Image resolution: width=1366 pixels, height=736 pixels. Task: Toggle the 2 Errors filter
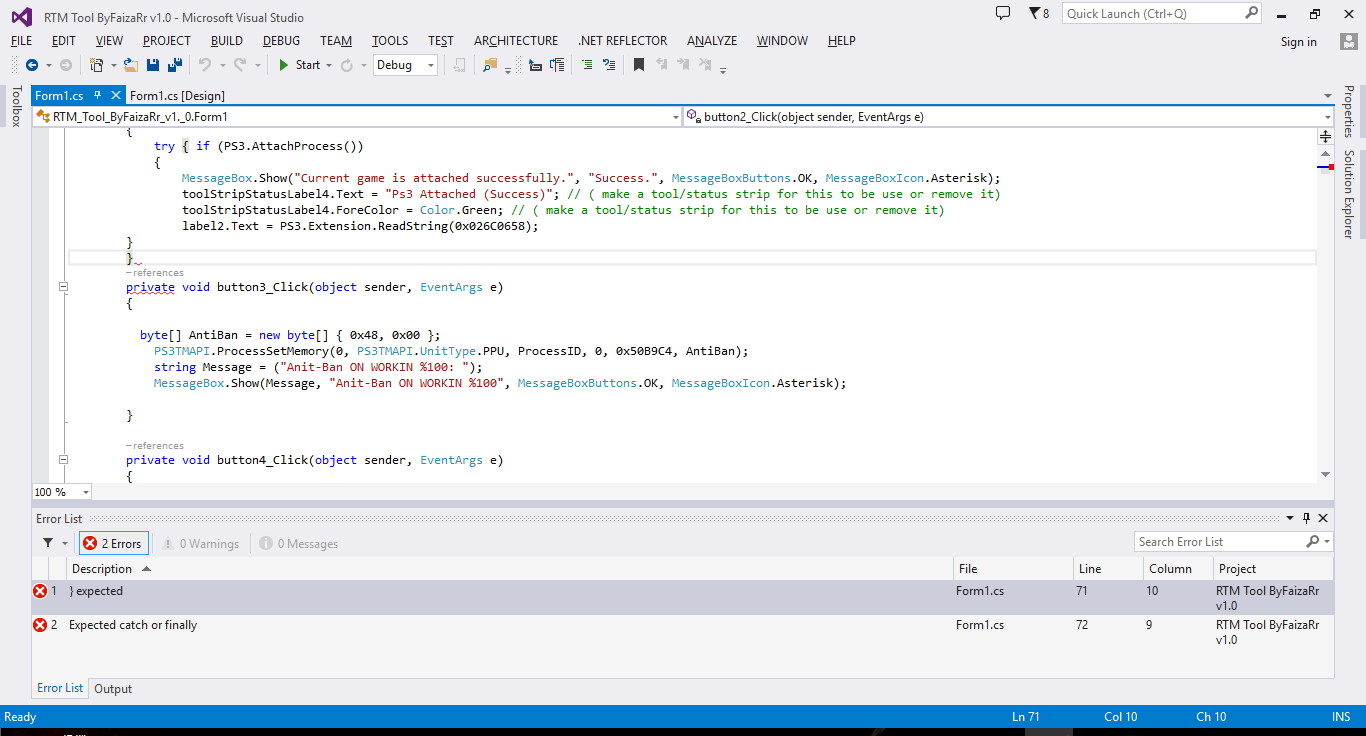pyautogui.click(x=113, y=543)
